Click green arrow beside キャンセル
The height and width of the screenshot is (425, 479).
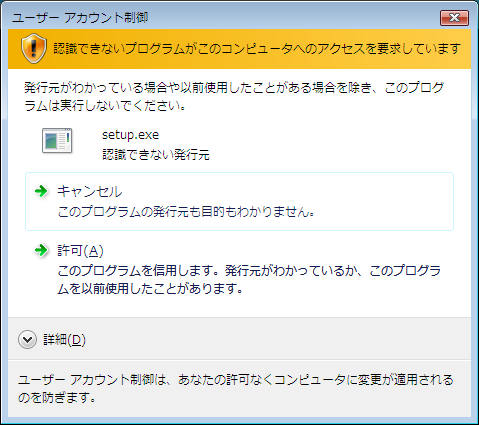(41, 191)
